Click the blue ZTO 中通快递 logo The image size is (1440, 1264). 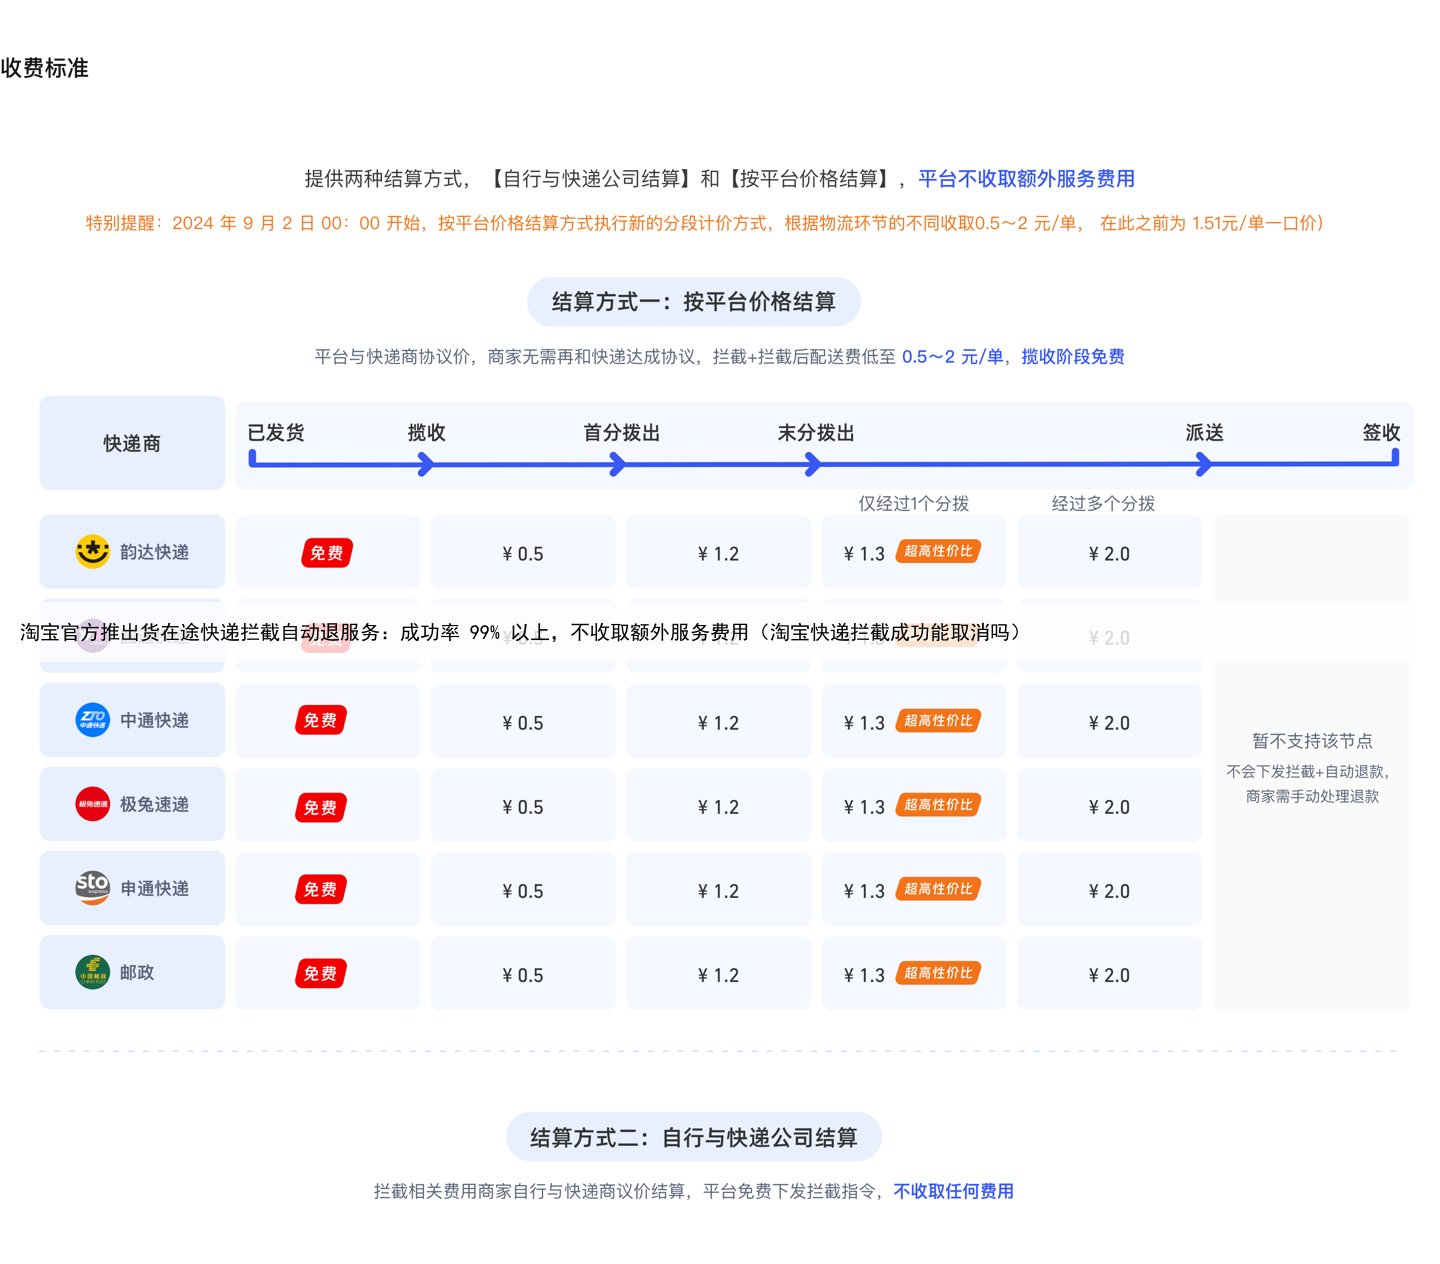pyautogui.click(x=92, y=720)
